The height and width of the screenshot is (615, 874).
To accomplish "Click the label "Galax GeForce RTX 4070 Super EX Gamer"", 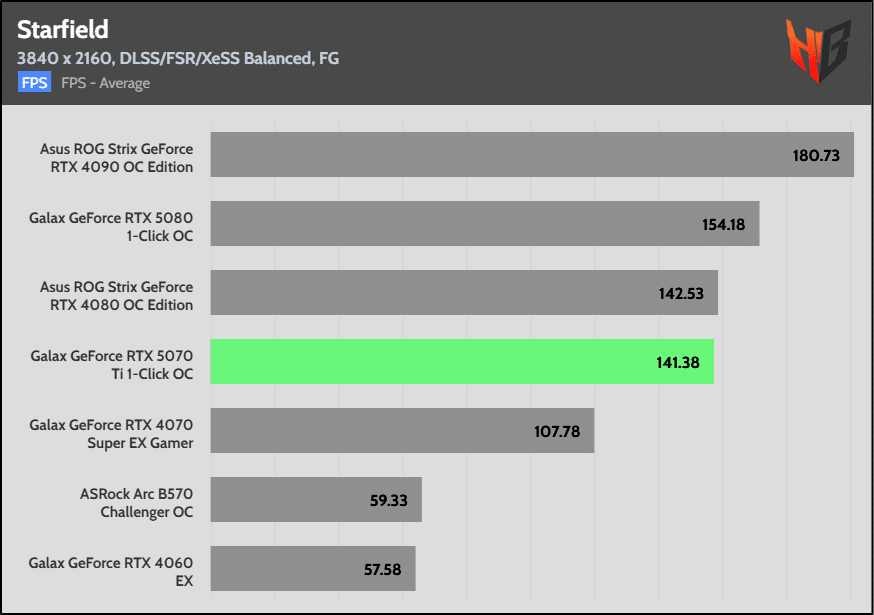I will point(111,434).
